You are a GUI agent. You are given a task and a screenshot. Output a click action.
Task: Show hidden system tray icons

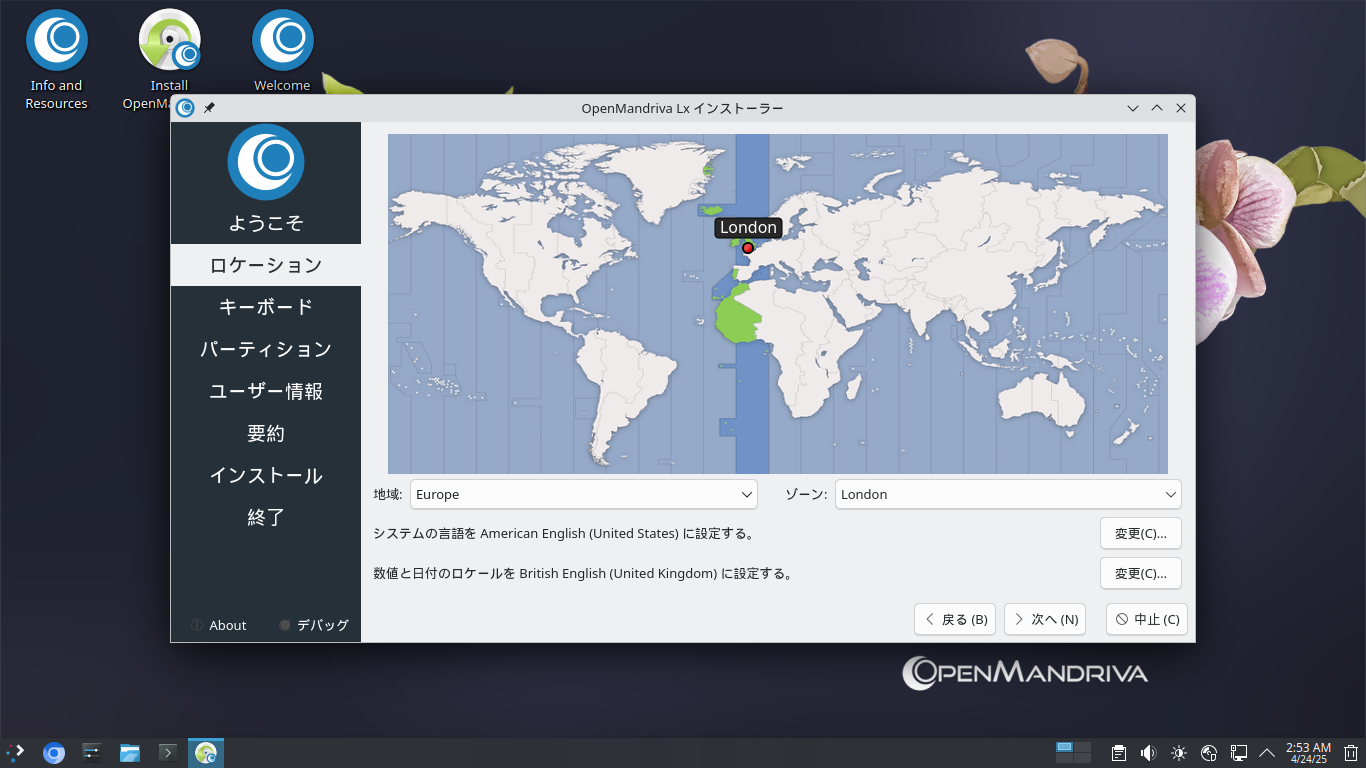1267,753
